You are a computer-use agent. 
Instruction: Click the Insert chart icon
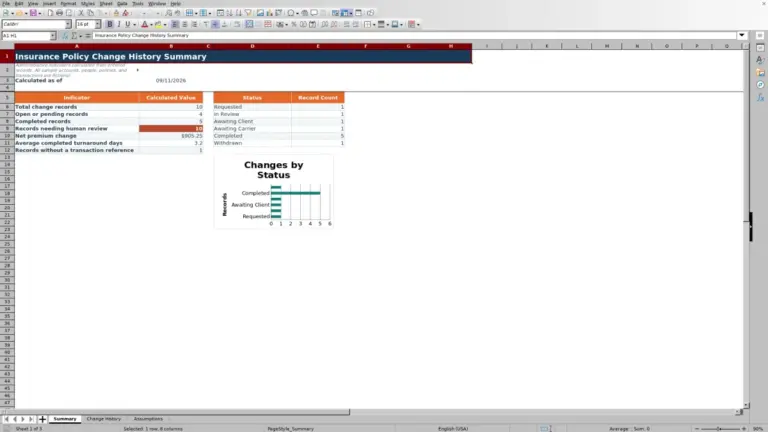point(269,13)
